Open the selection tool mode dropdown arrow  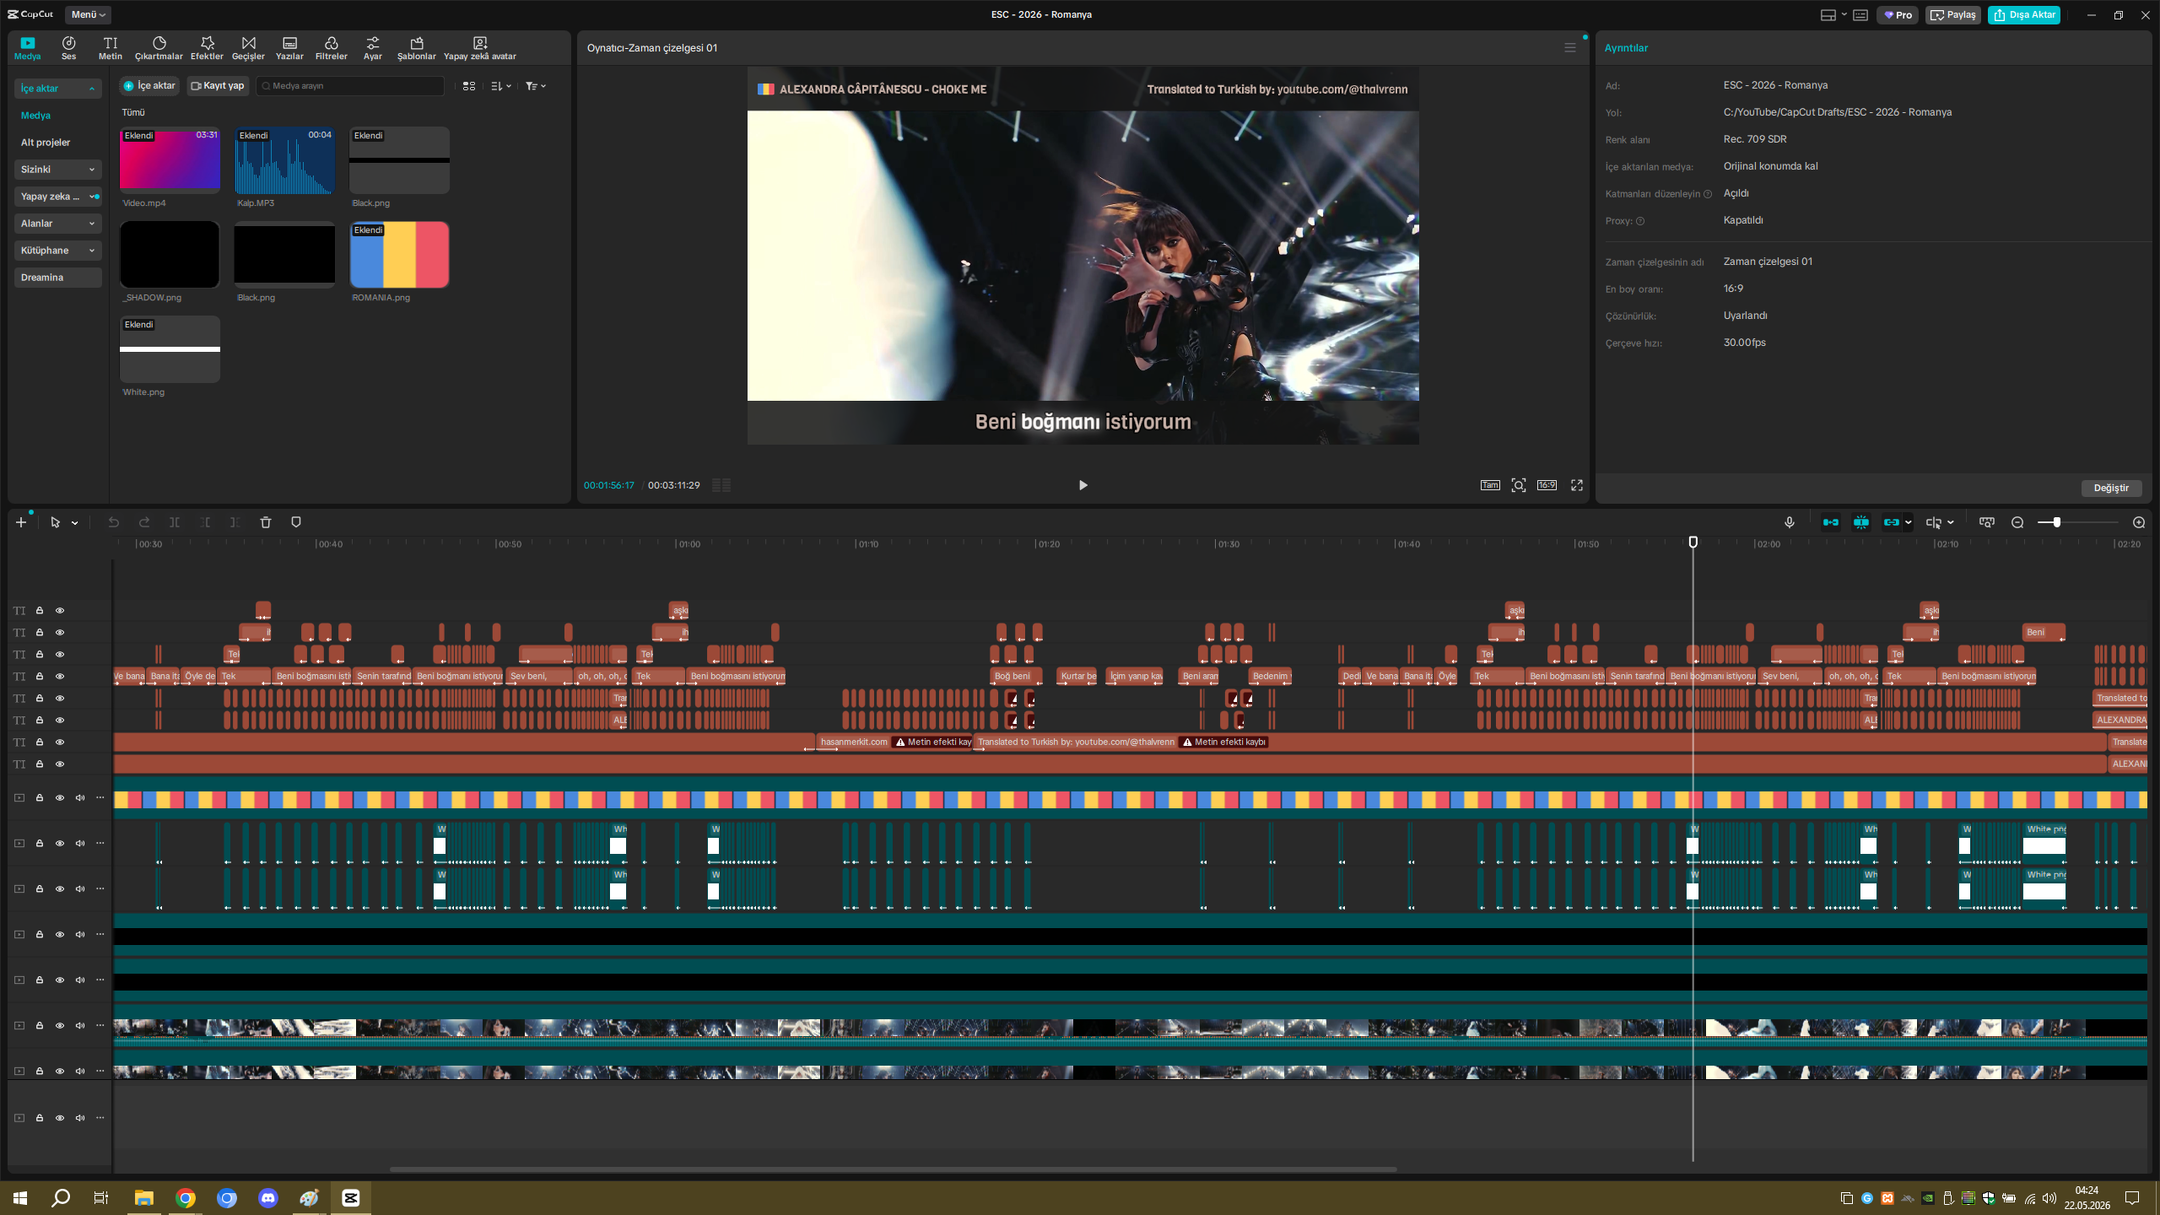[75, 523]
